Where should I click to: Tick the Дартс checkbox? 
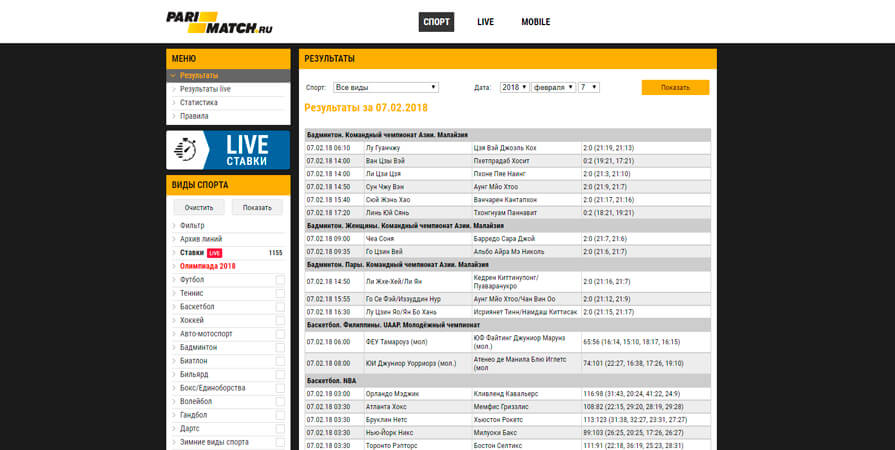click(280, 429)
